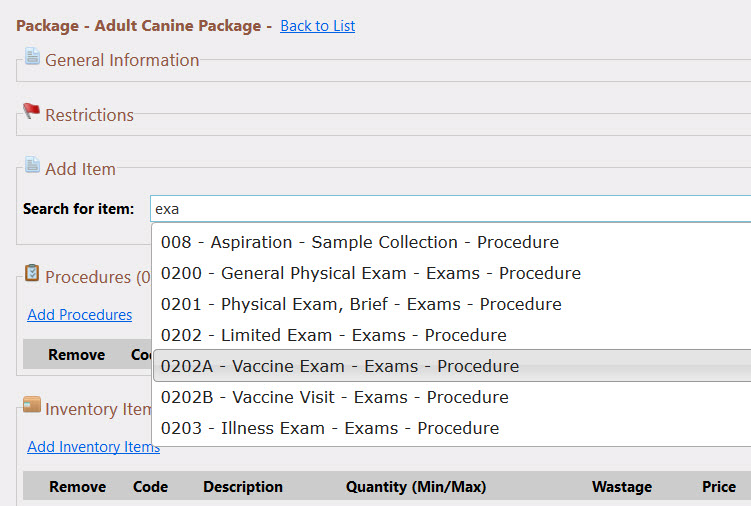The width and height of the screenshot is (751, 506).
Task: Click the Search for item field
Action: pyautogui.click(x=450, y=209)
